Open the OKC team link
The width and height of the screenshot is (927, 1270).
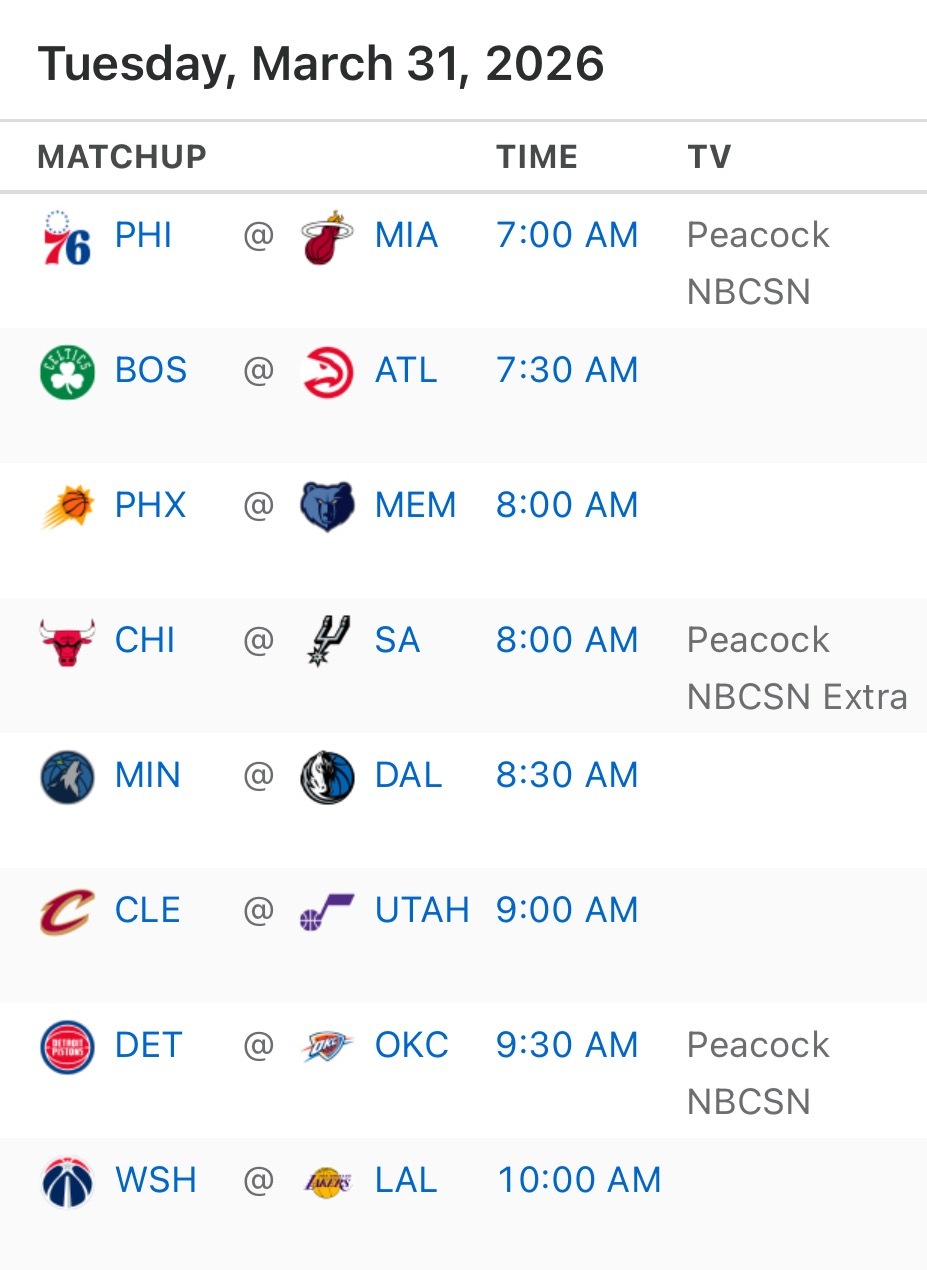point(411,1046)
